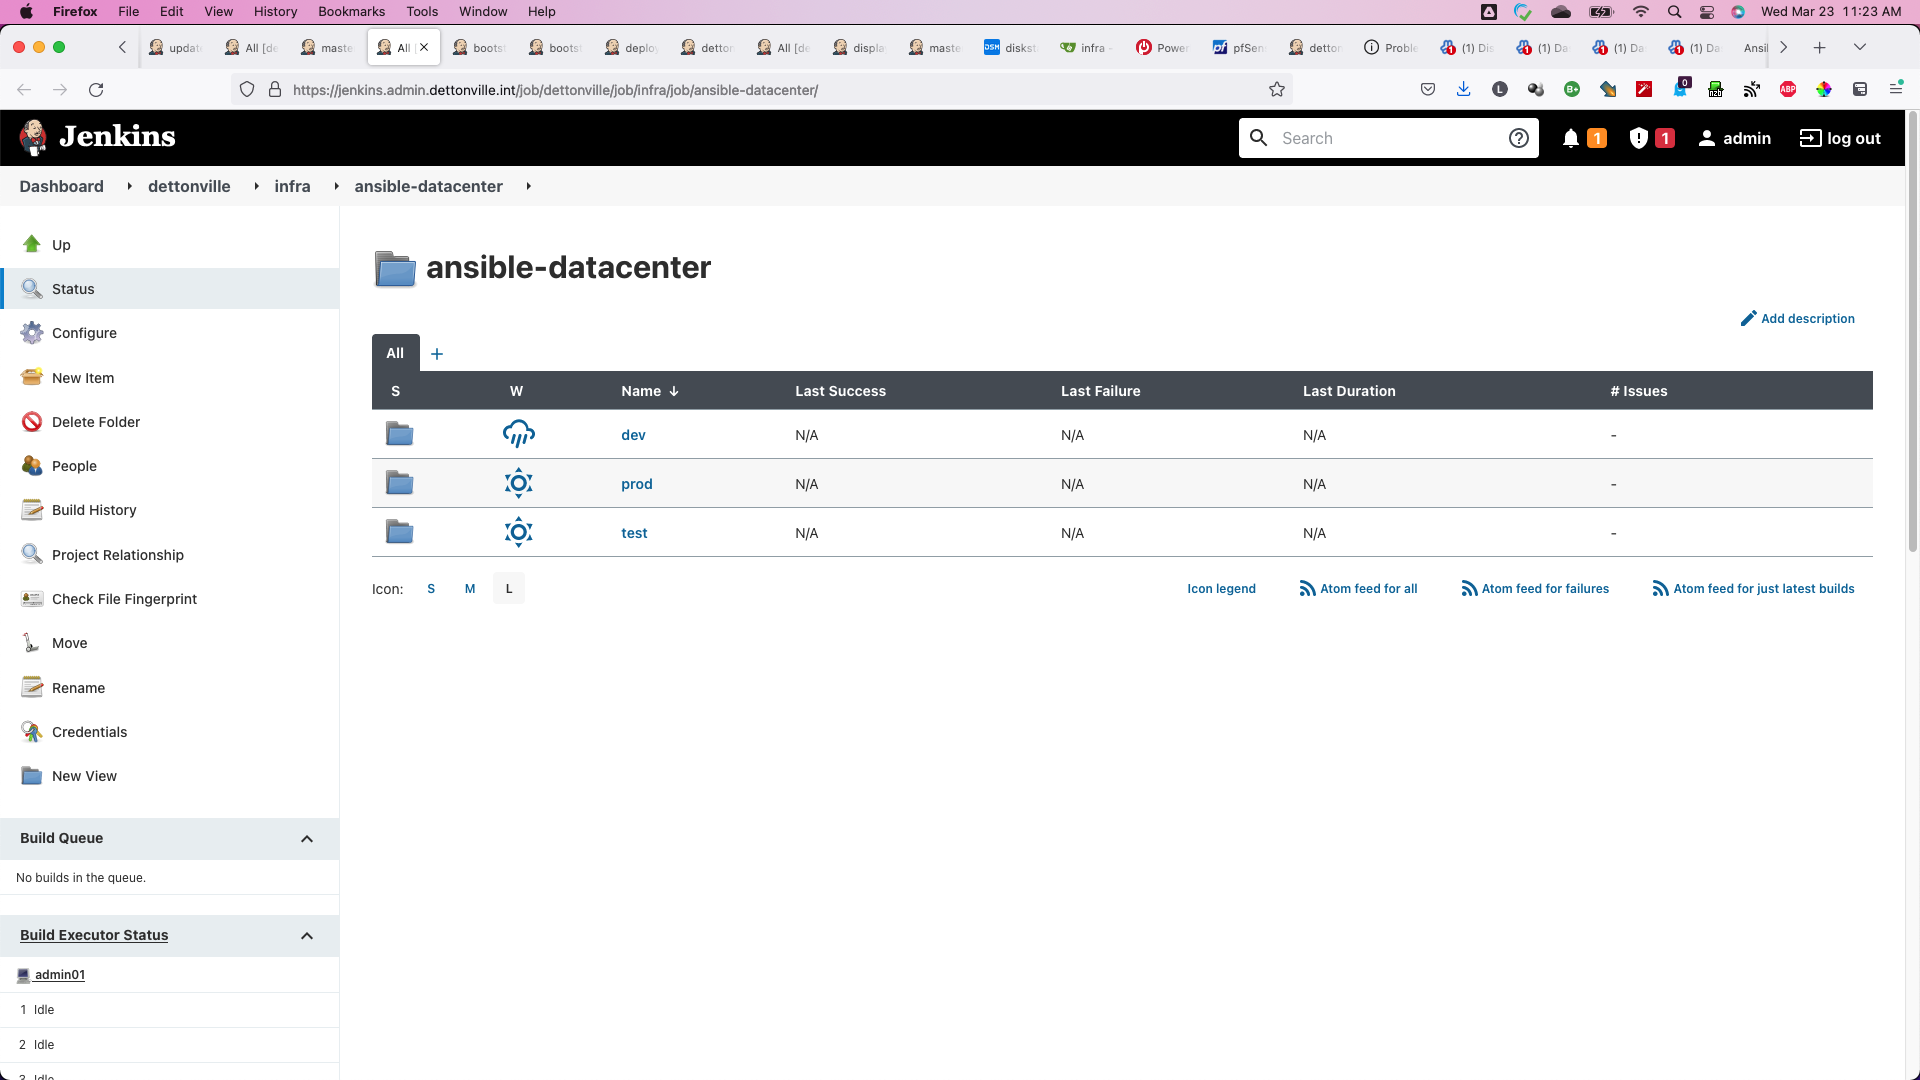Image resolution: width=1920 pixels, height=1080 pixels.
Task: Click the Delete Folder icon
Action: tap(32, 422)
